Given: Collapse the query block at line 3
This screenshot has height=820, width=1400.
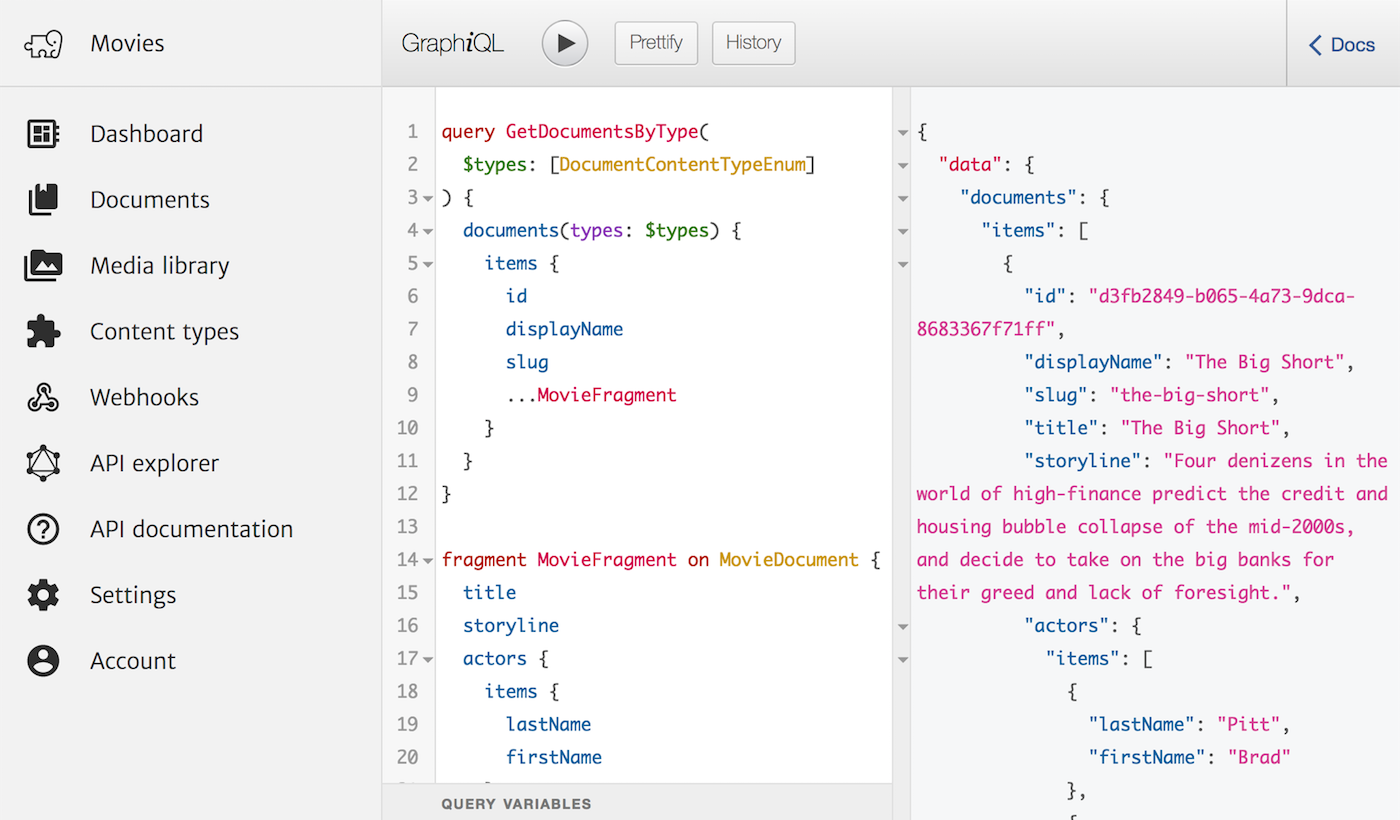Looking at the screenshot, I should 428,198.
